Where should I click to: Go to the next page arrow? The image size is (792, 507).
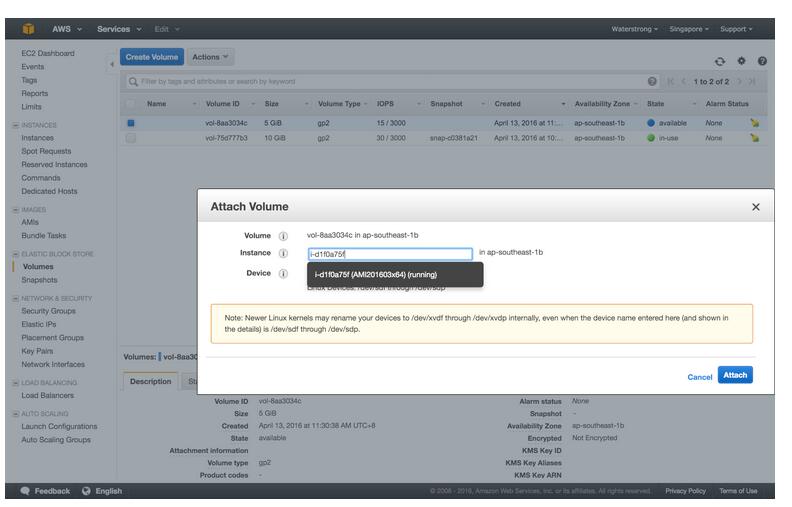pyautogui.click(x=739, y=82)
